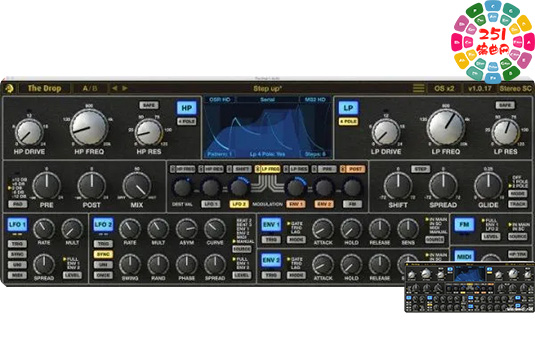Open the Stereo SC routing dropdown
Image resolution: width=535 pixels, height=363 pixels.
(x=515, y=88)
